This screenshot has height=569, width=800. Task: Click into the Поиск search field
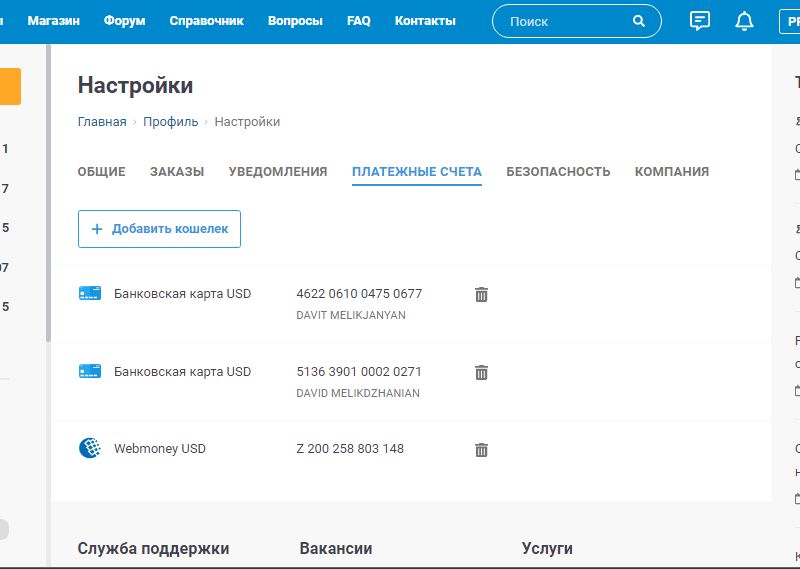[x=565, y=21]
